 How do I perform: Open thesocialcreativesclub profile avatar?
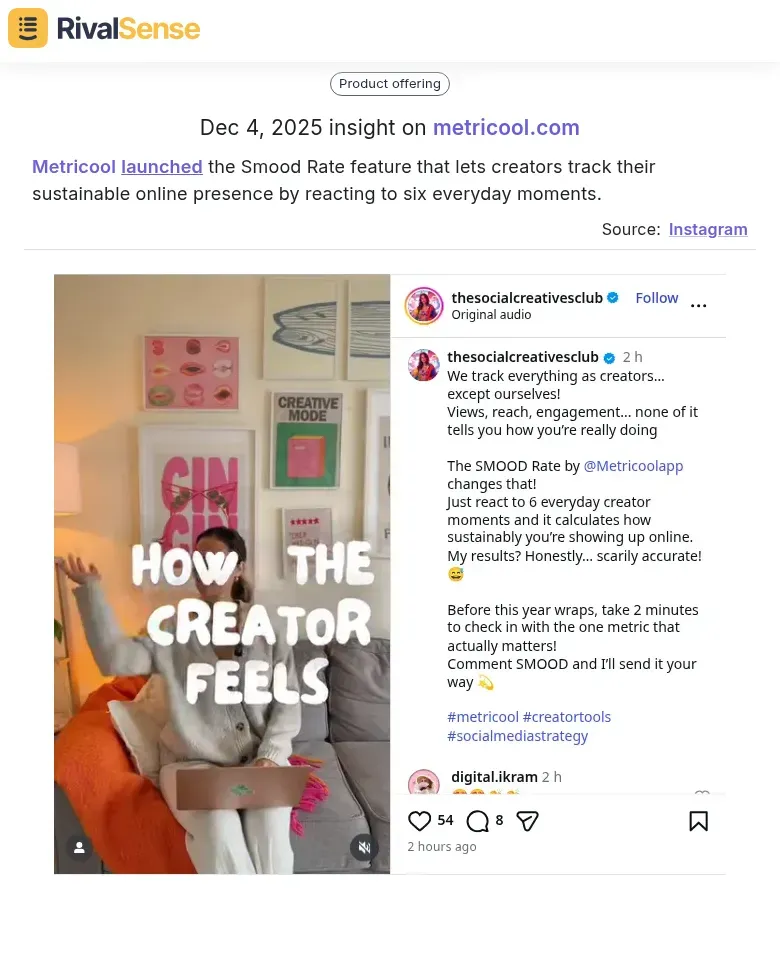pyautogui.click(x=423, y=305)
